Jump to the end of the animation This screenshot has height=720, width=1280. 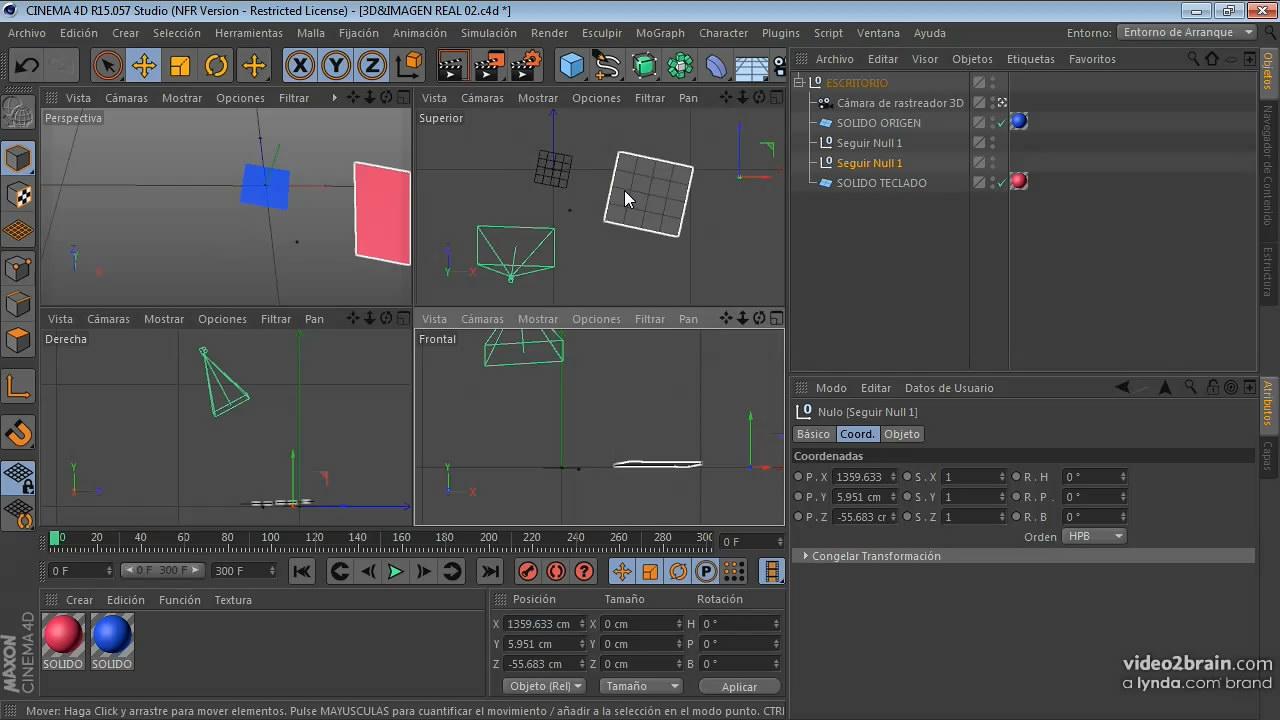(x=489, y=571)
